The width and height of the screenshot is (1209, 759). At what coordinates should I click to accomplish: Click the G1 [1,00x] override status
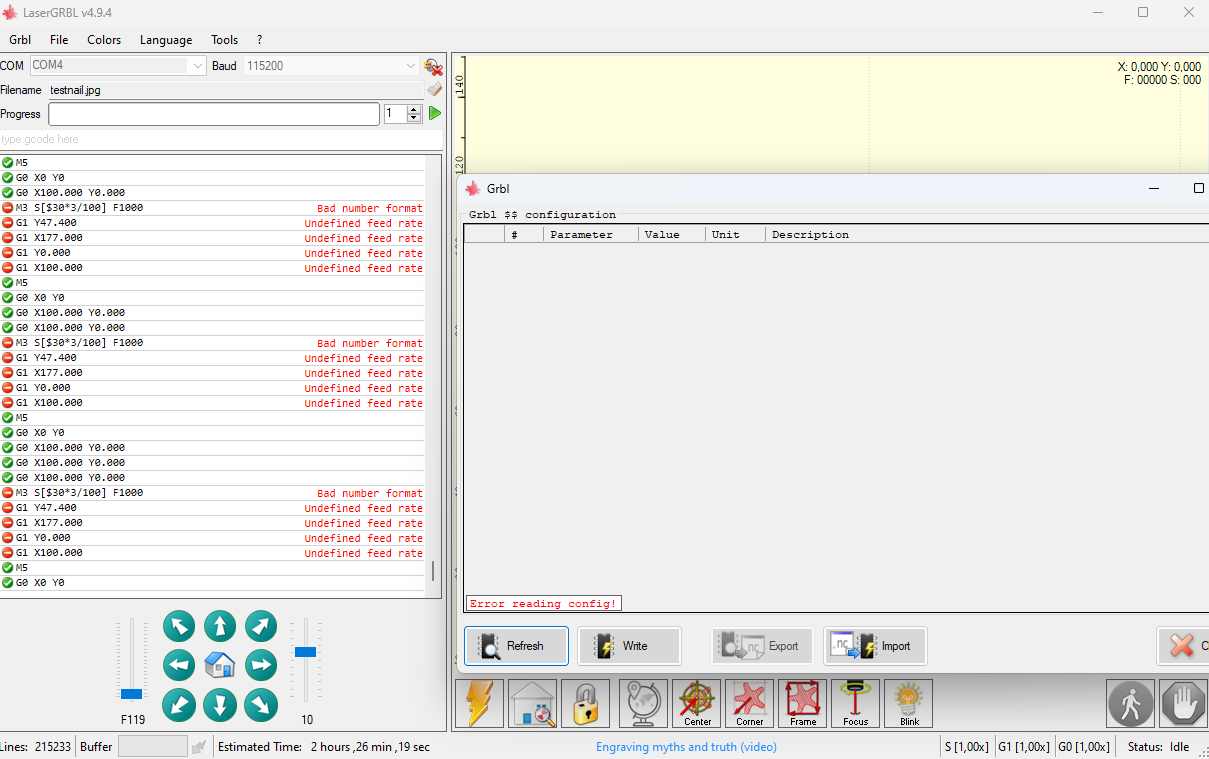click(x=1024, y=747)
